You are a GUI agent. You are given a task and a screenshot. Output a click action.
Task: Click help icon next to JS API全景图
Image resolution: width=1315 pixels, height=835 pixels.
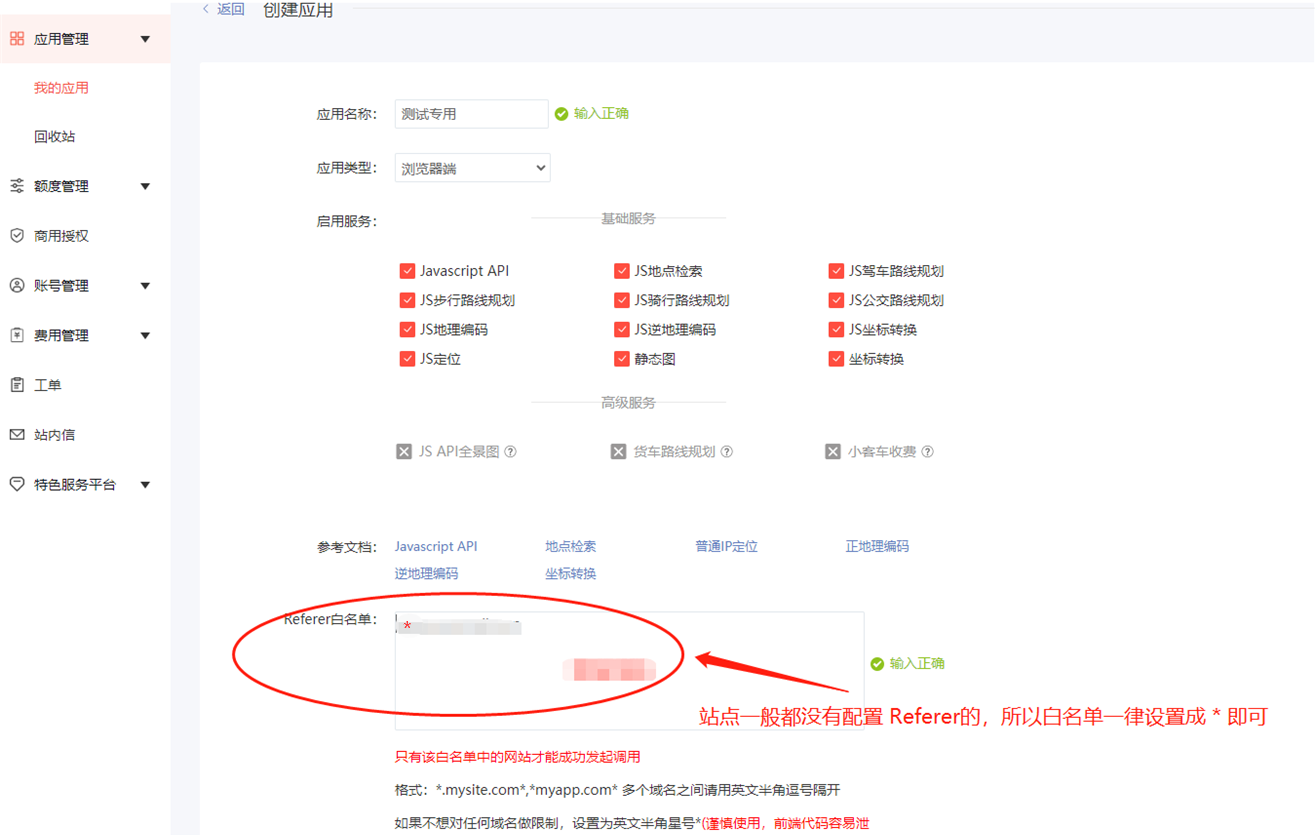click(x=510, y=452)
